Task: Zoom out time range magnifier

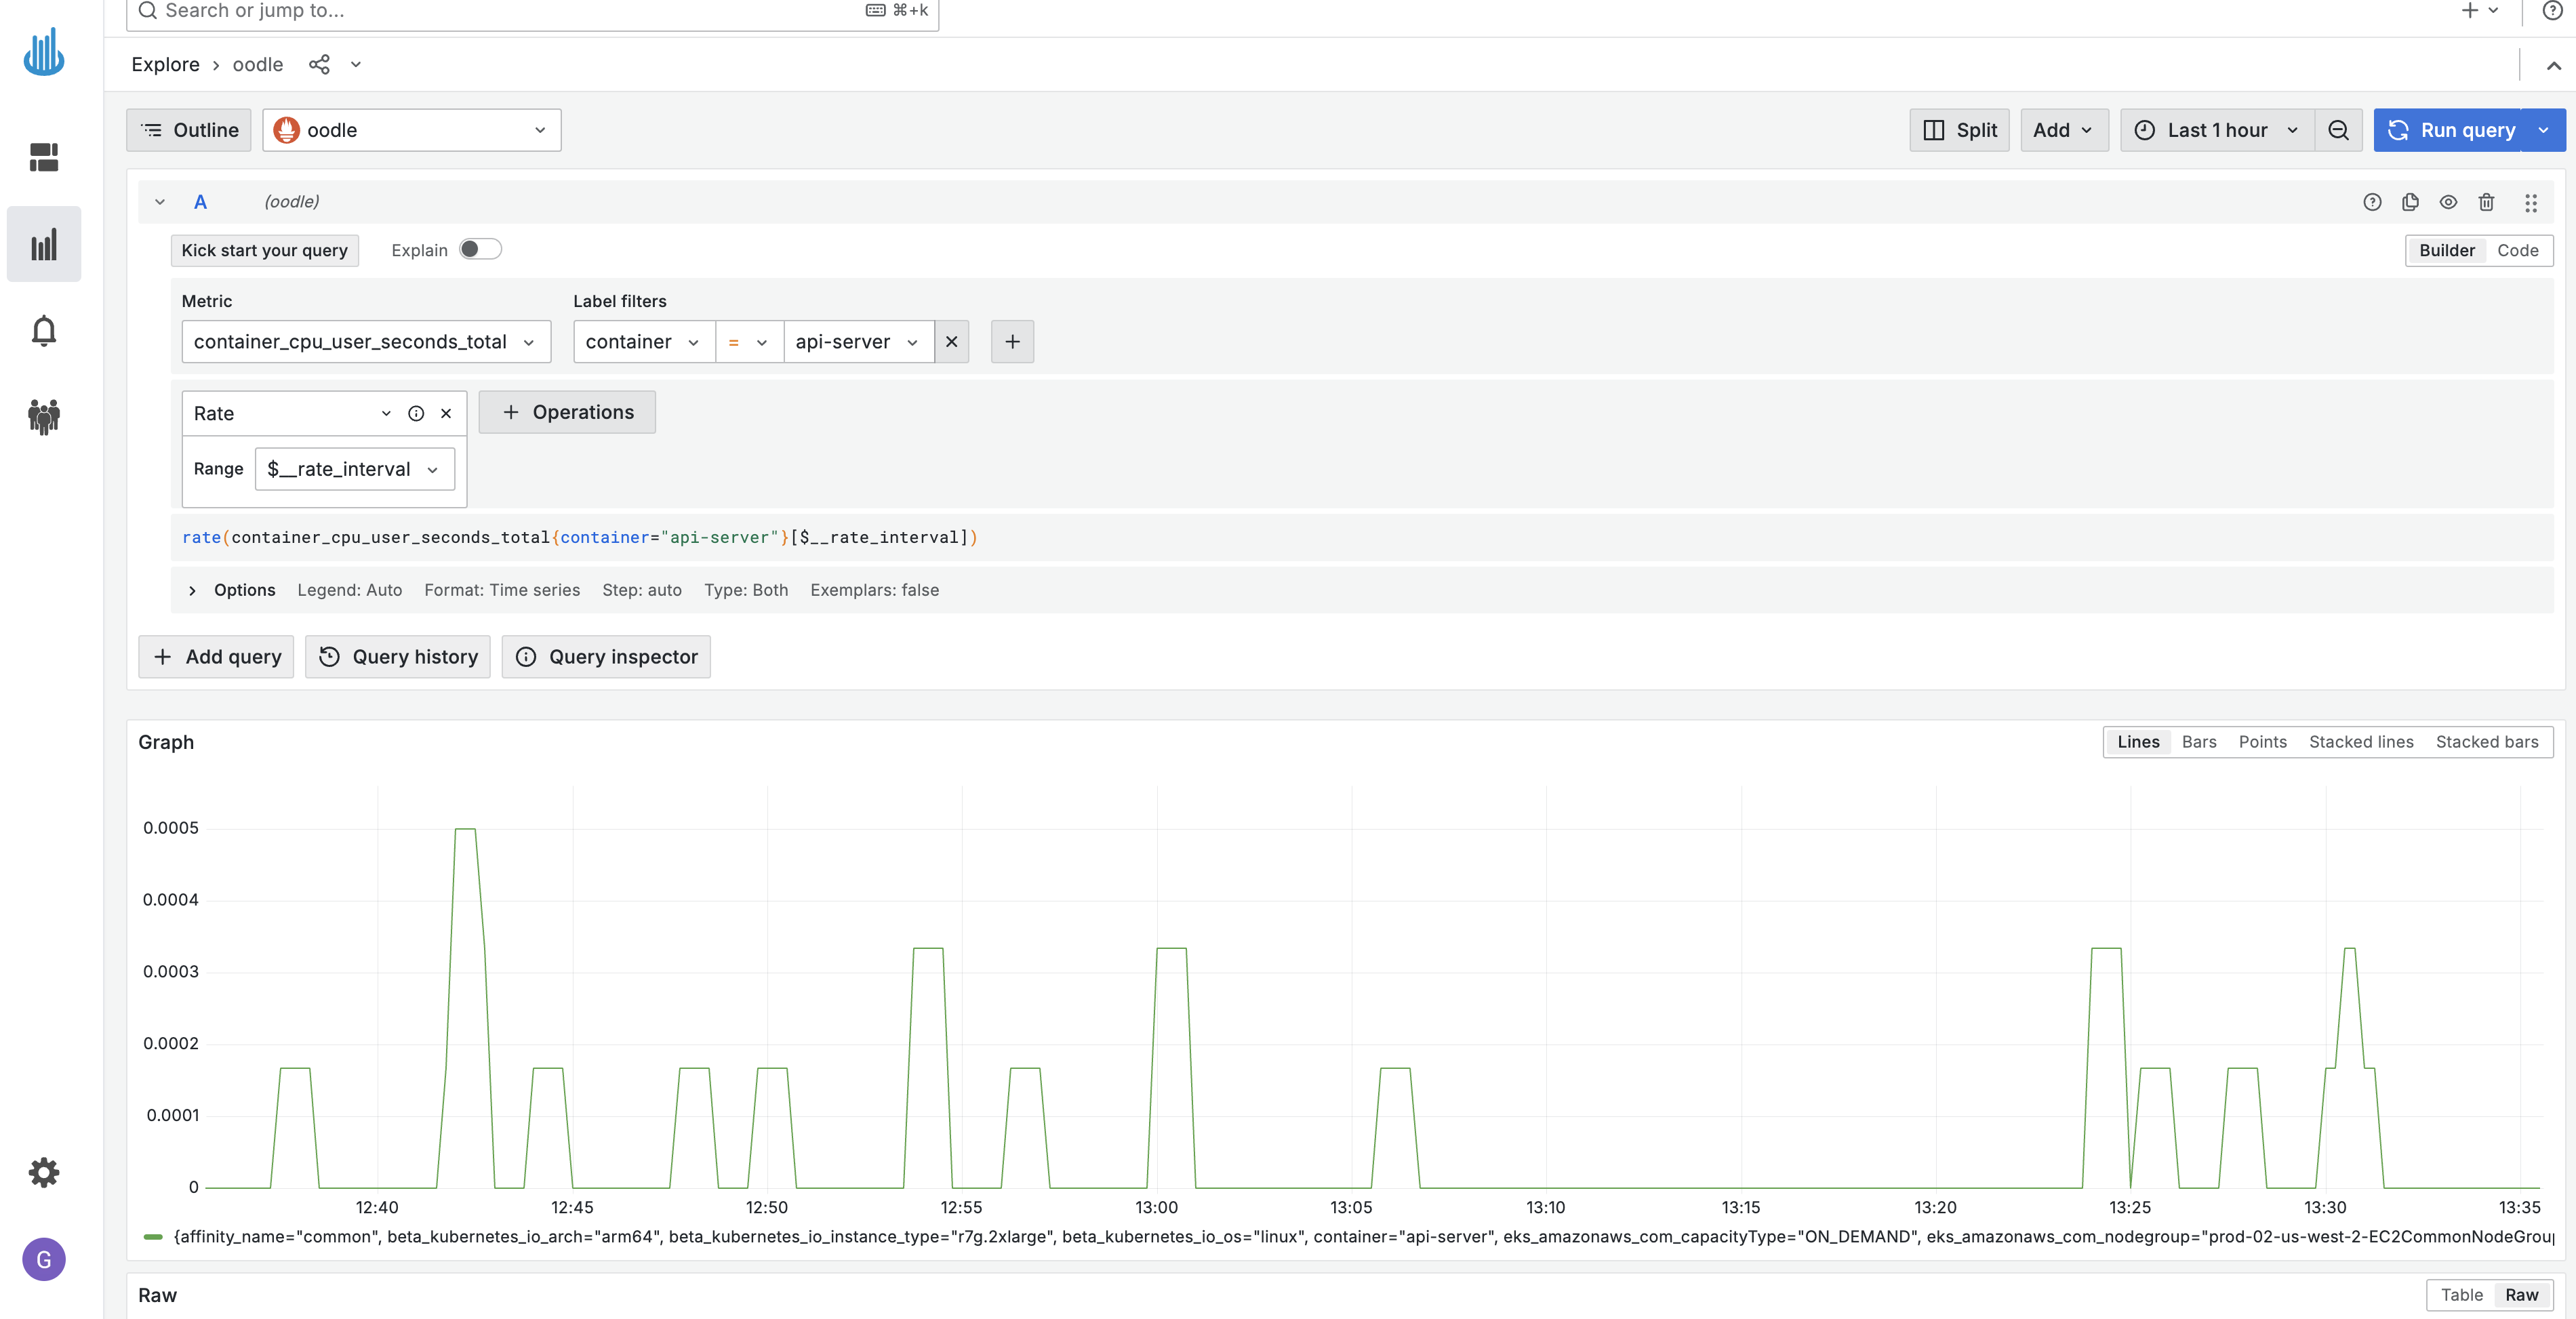Action: [x=2338, y=130]
